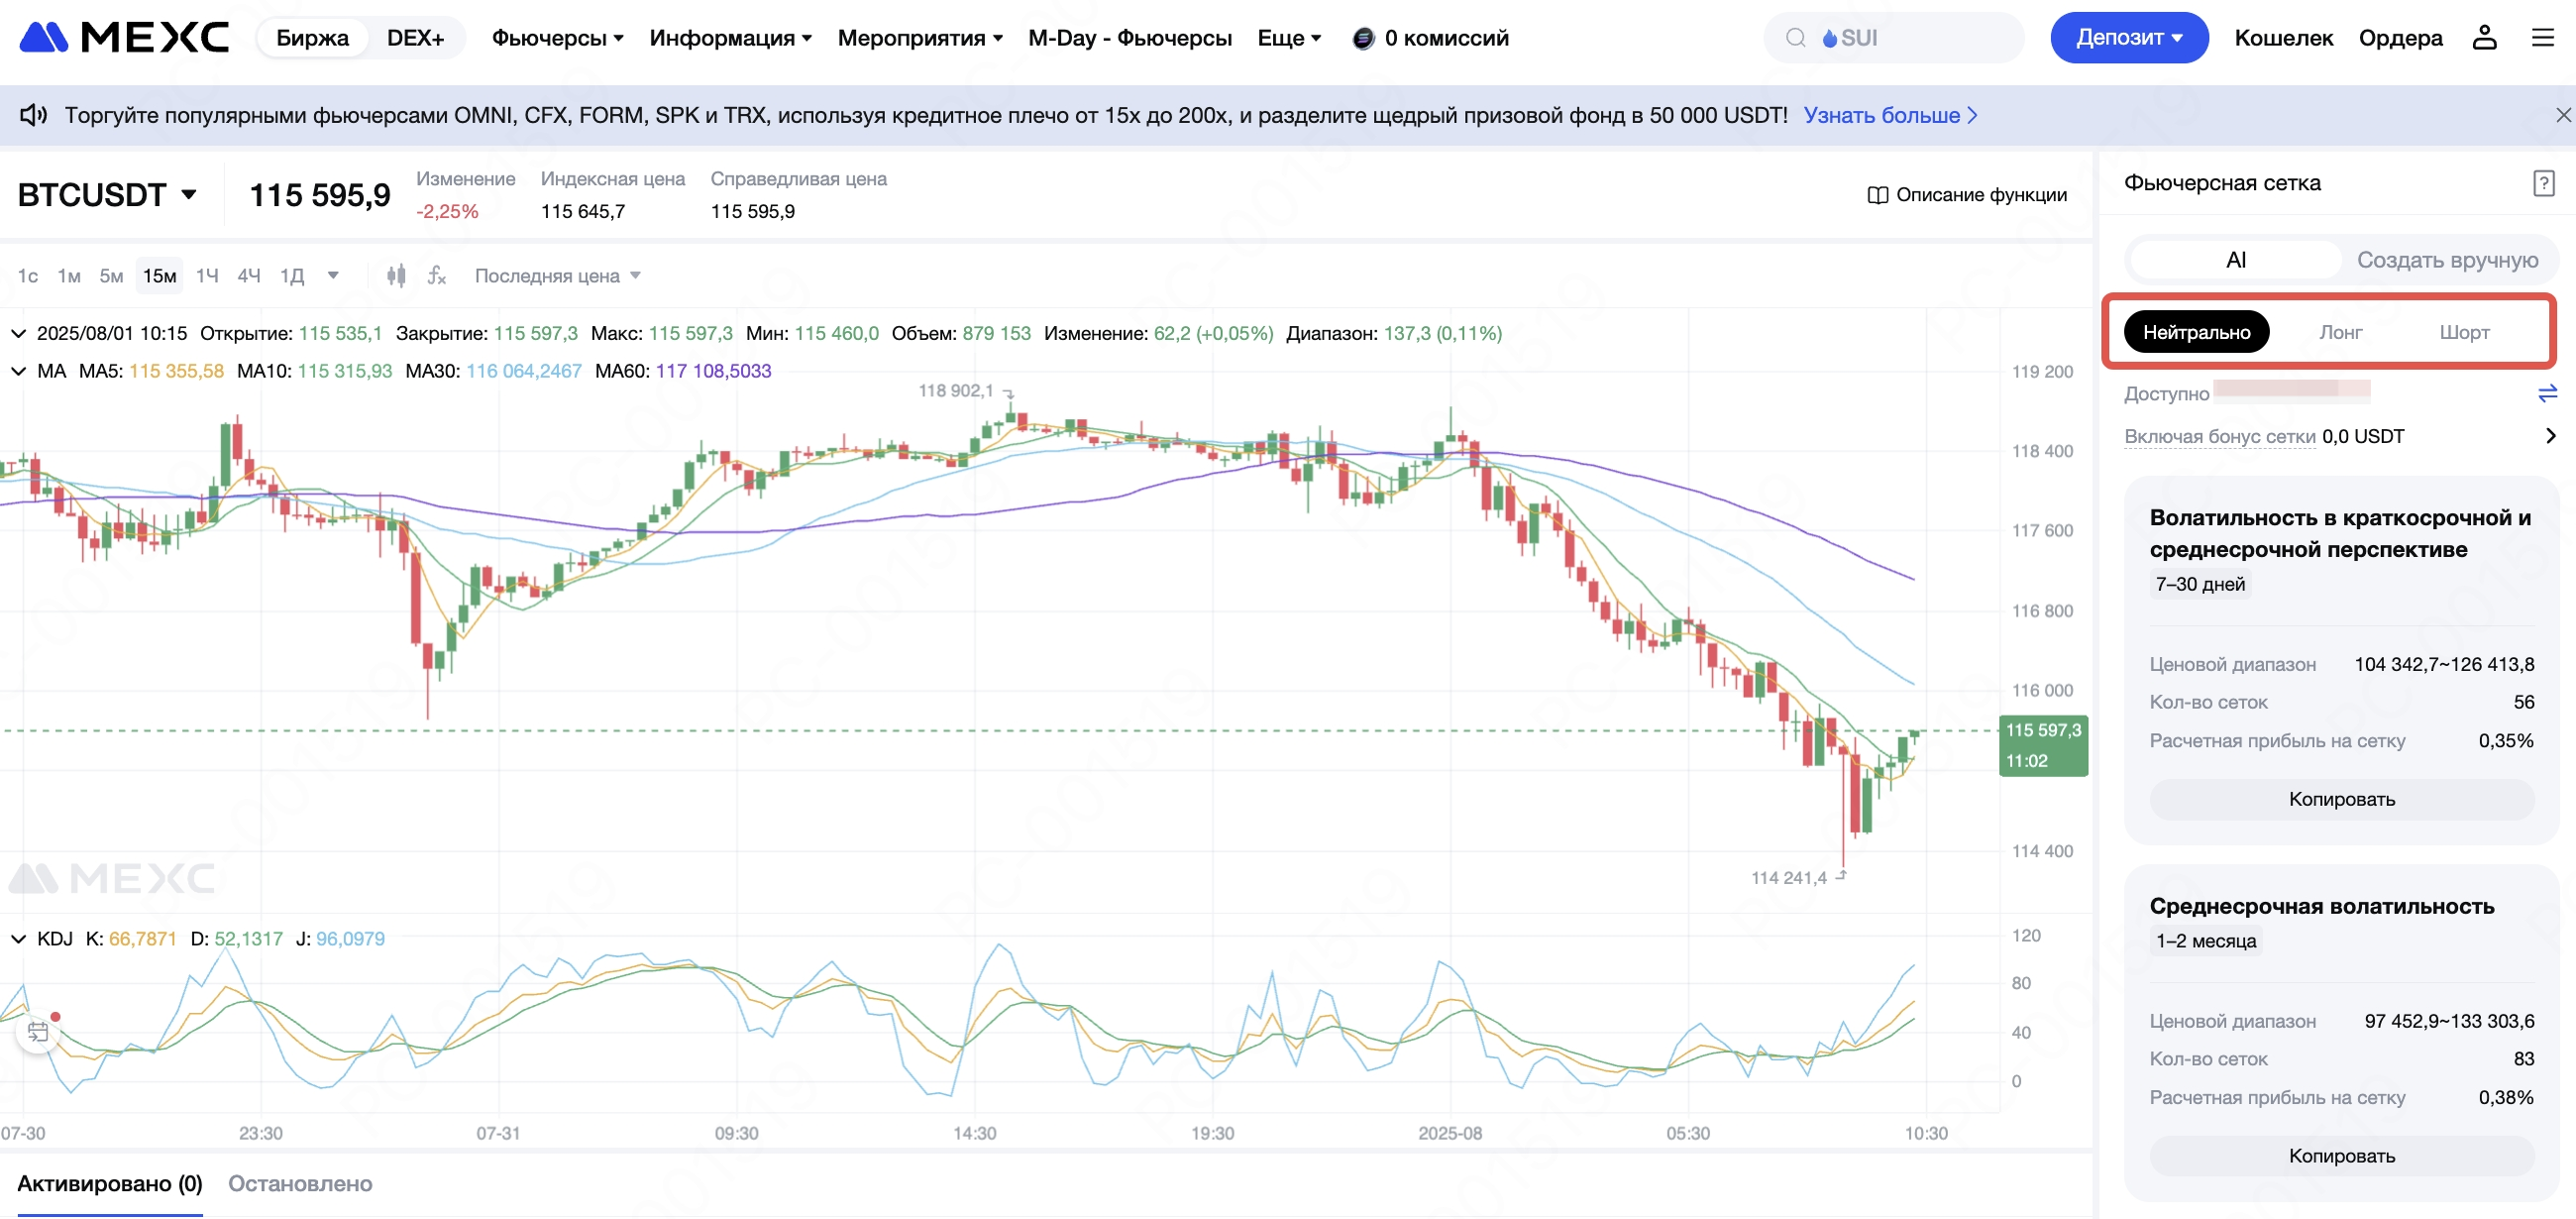
Task: Collapse the KDJ indicator row
Action: (x=18, y=938)
